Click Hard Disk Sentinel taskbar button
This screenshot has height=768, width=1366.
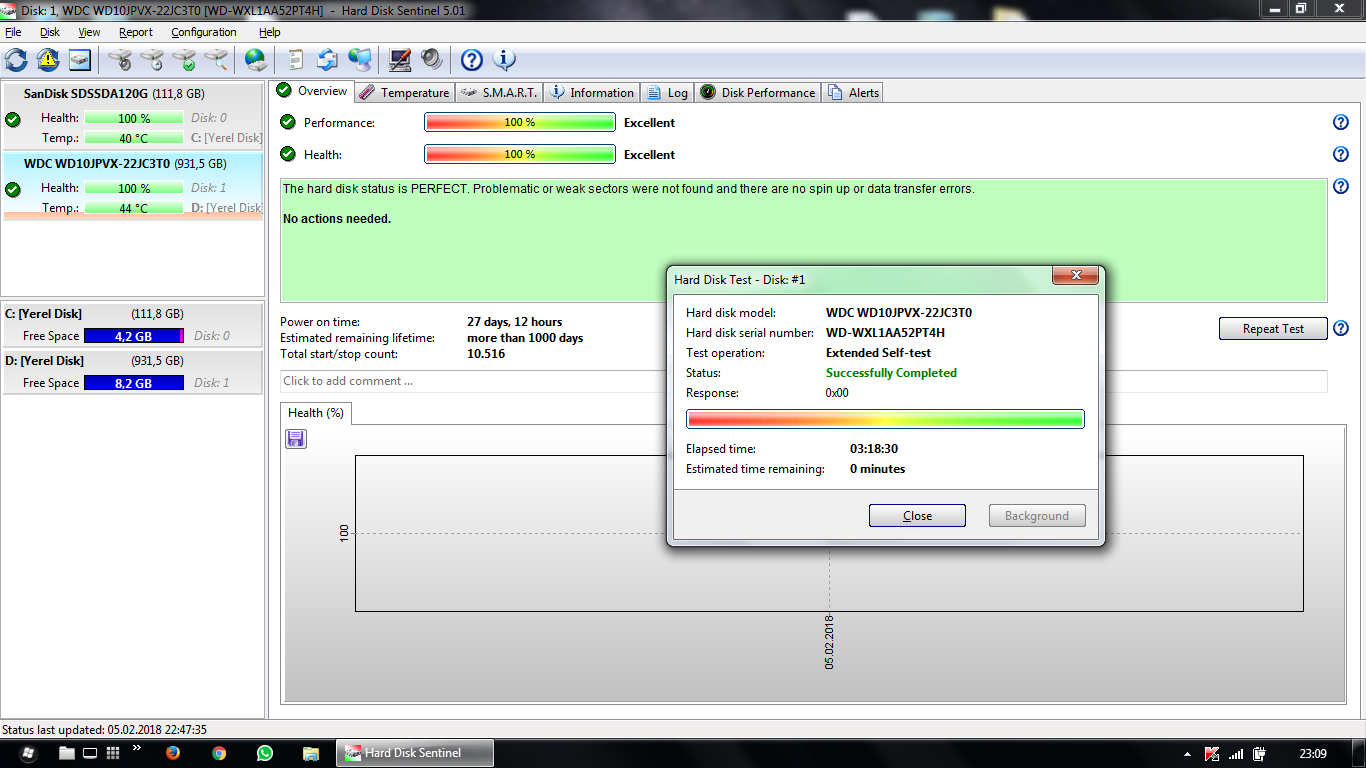pyautogui.click(x=414, y=753)
